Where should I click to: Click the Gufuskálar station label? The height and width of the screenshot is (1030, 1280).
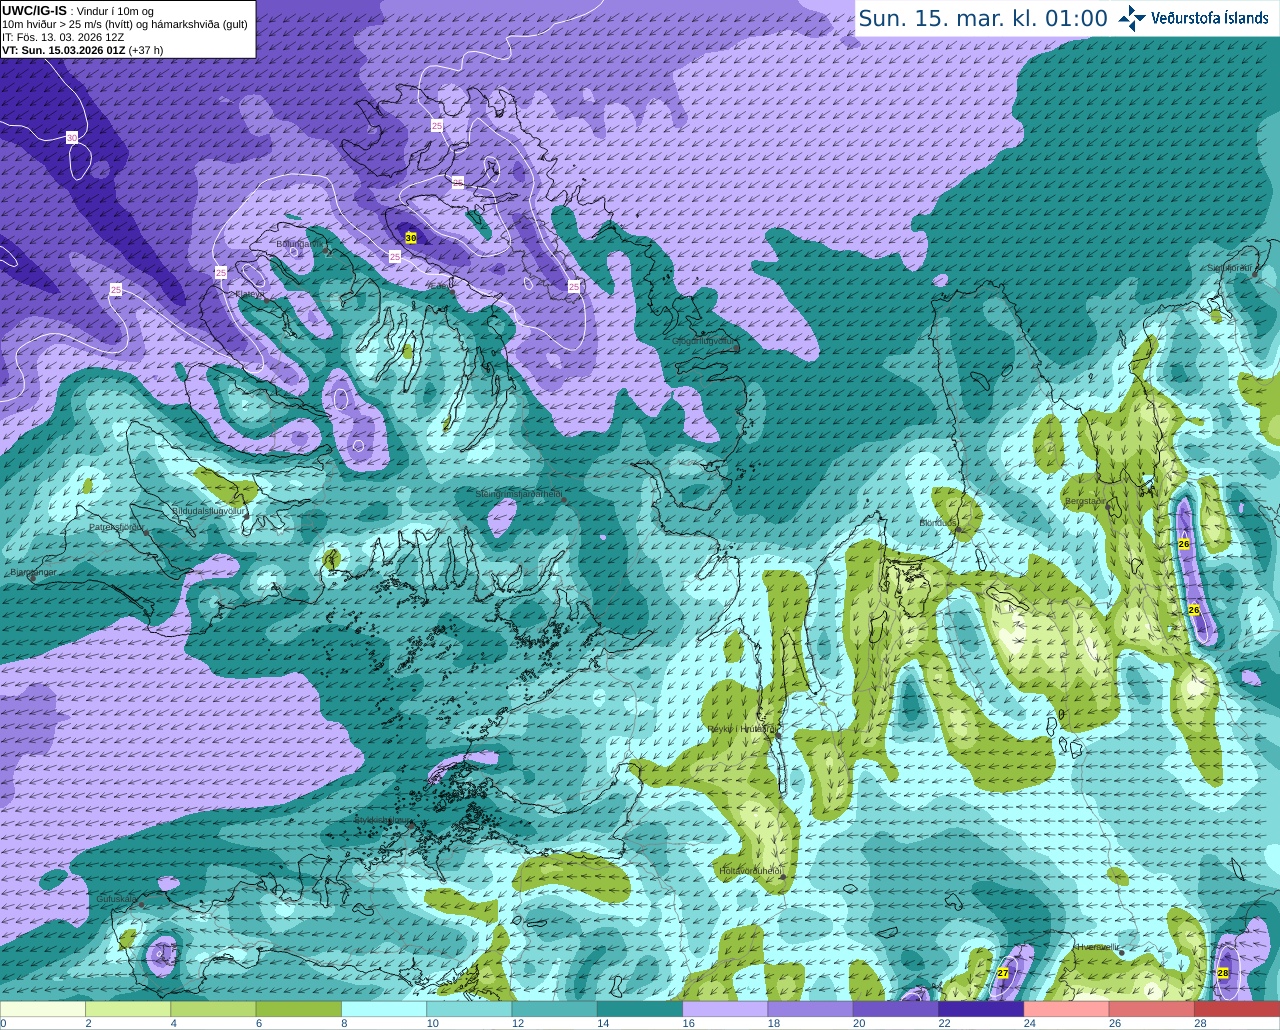[x=117, y=899]
